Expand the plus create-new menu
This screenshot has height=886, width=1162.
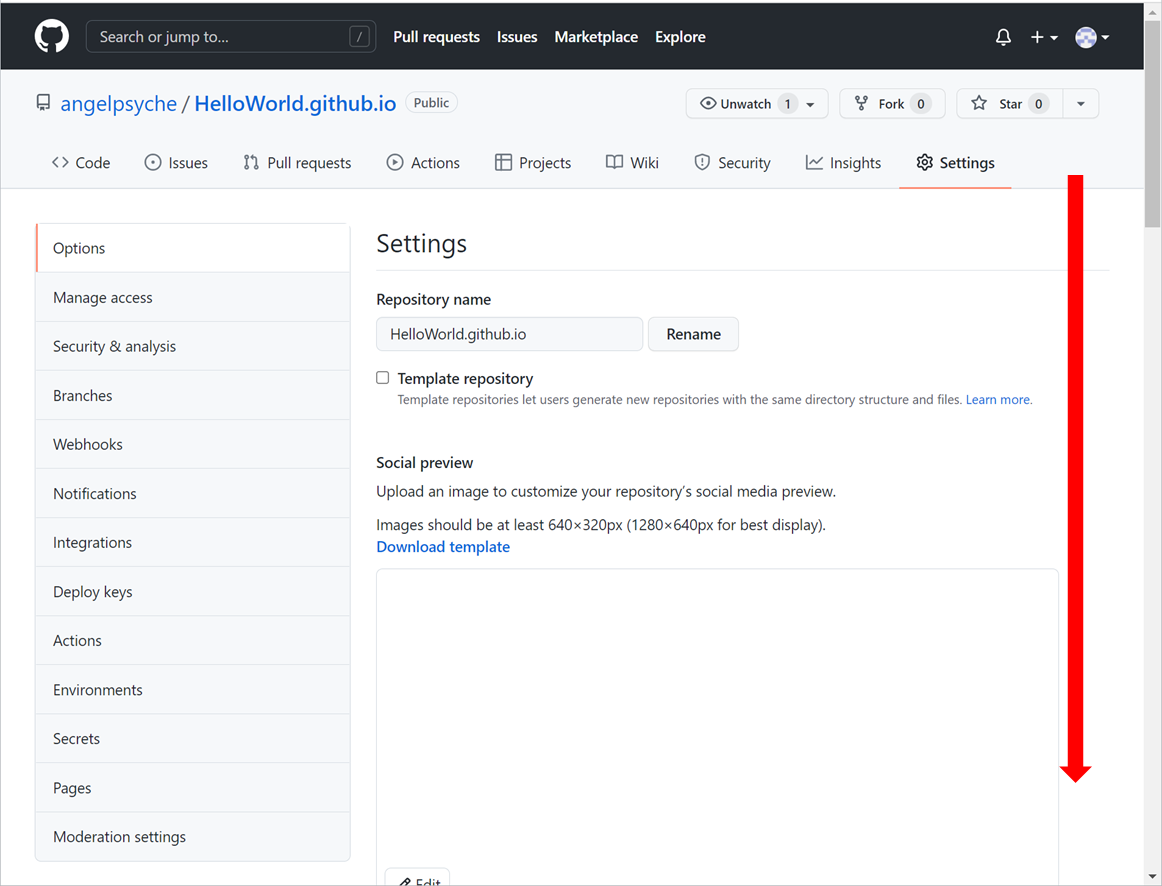pos(1043,37)
